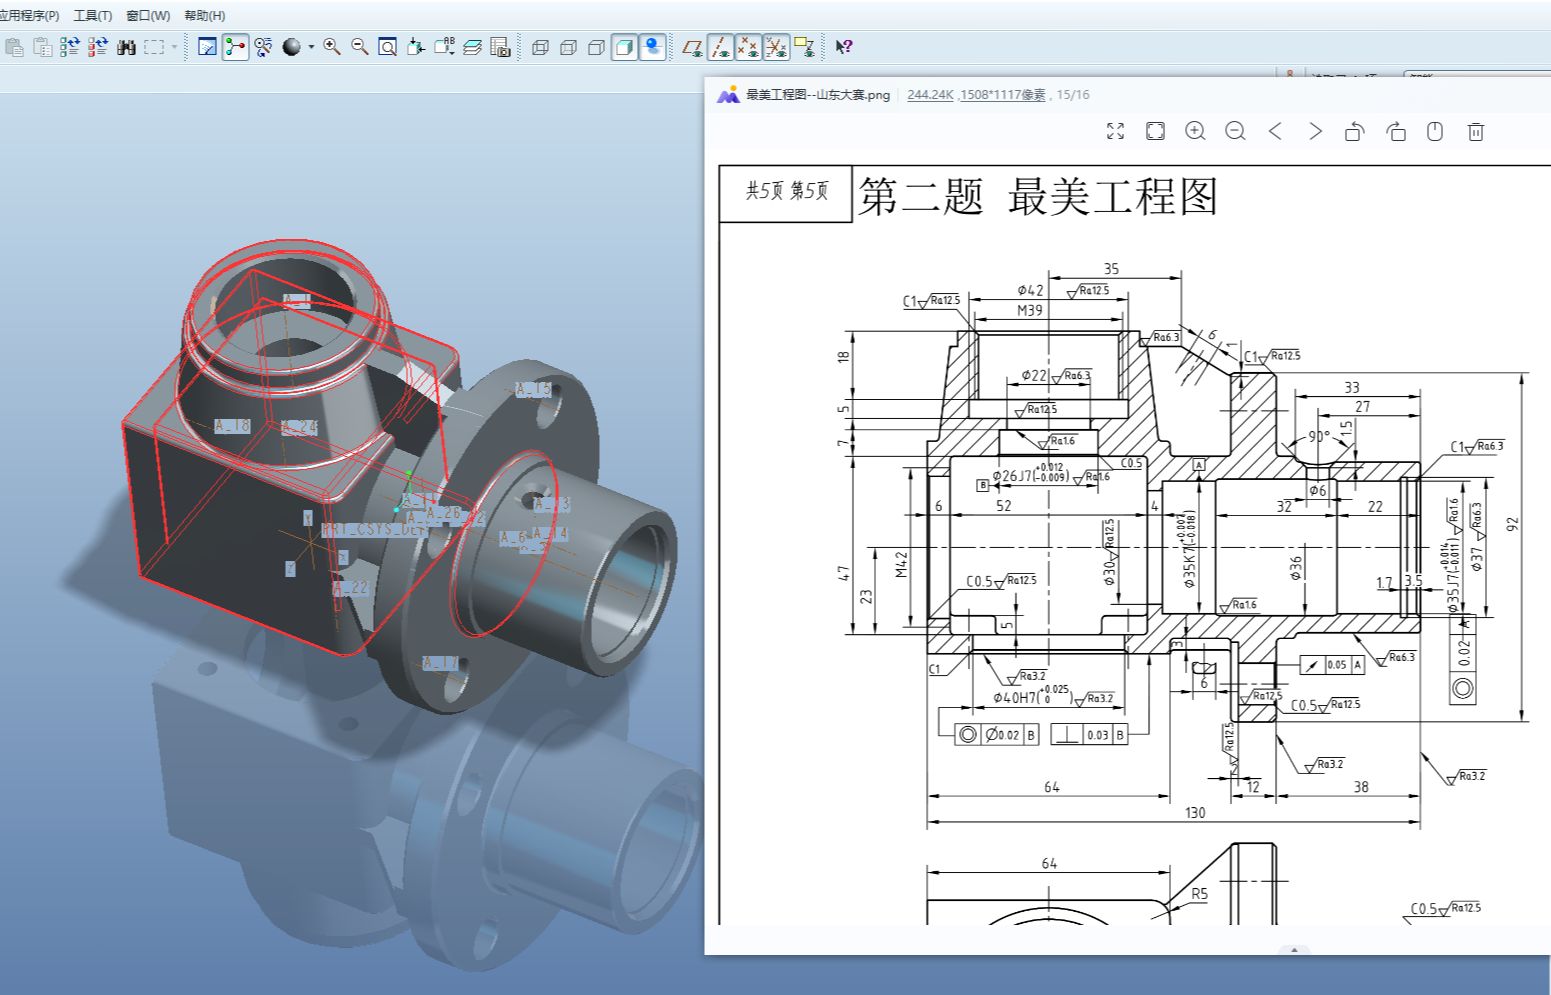Screen dimensions: 1551x995
Task: Click the collapse handle at viewer bottom
Action: click(x=1294, y=950)
